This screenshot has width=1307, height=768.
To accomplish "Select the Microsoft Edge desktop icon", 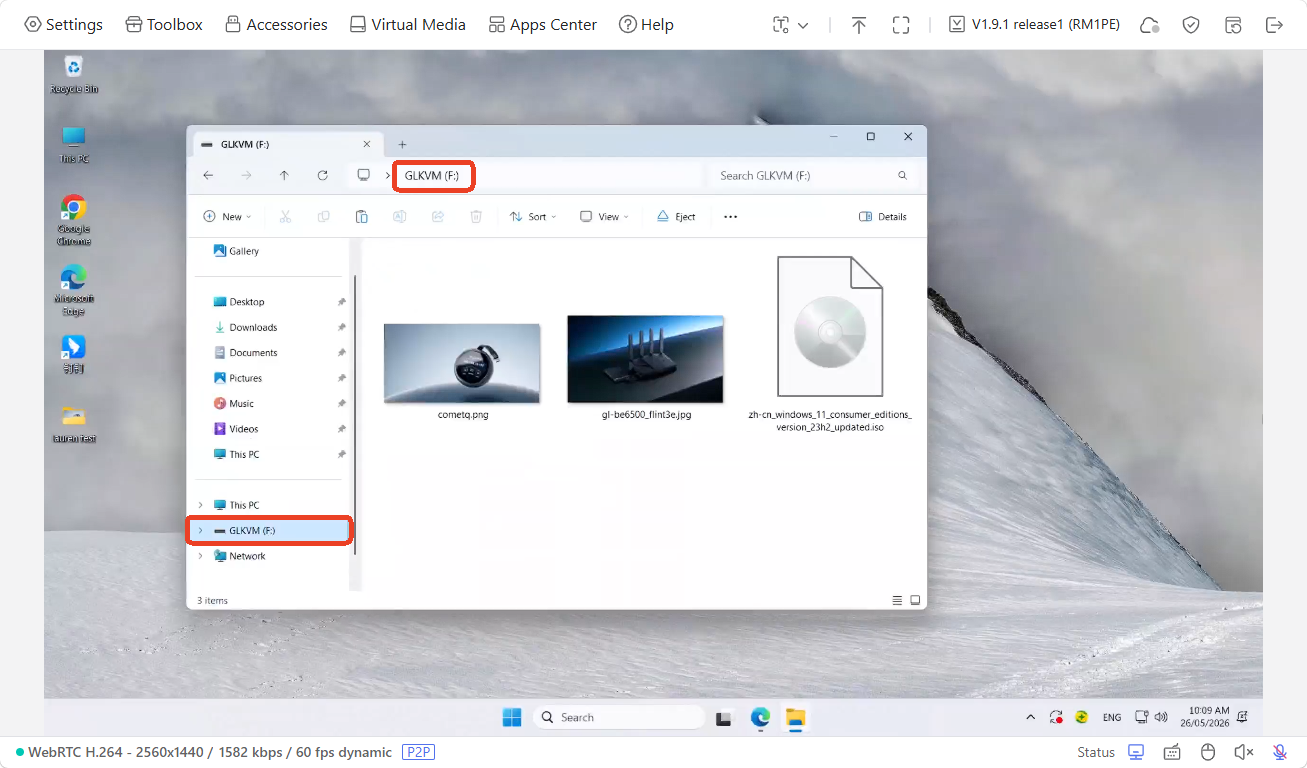I will [x=74, y=290].
